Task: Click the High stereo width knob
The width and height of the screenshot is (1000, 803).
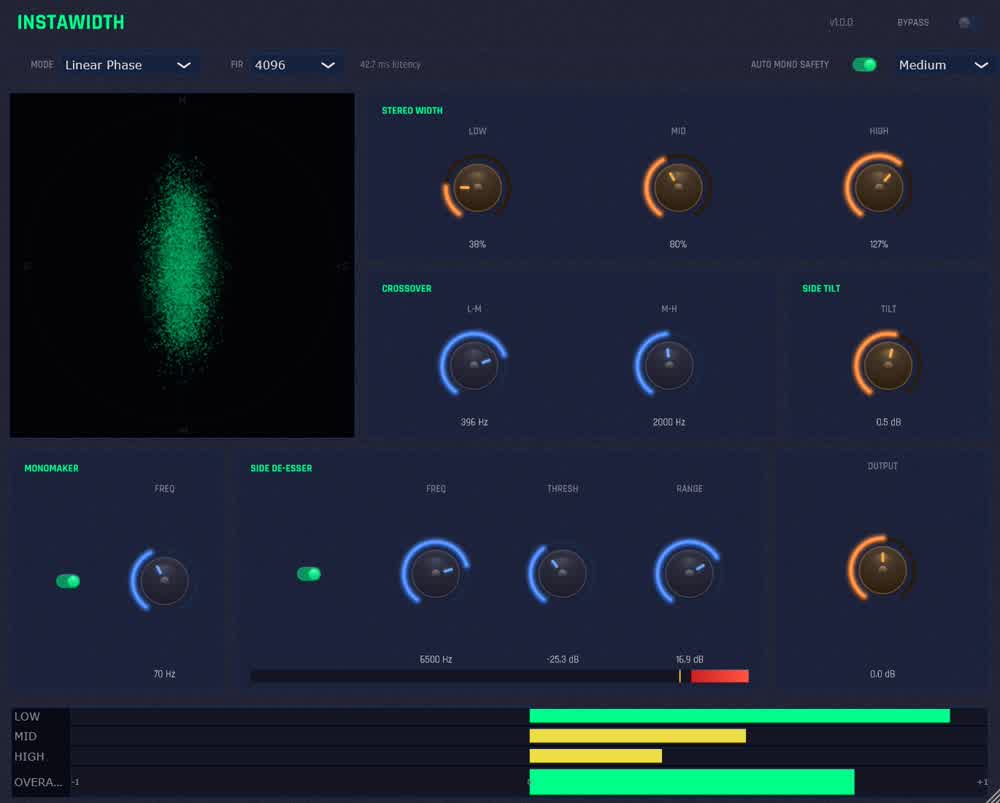Action: (x=878, y=188)
